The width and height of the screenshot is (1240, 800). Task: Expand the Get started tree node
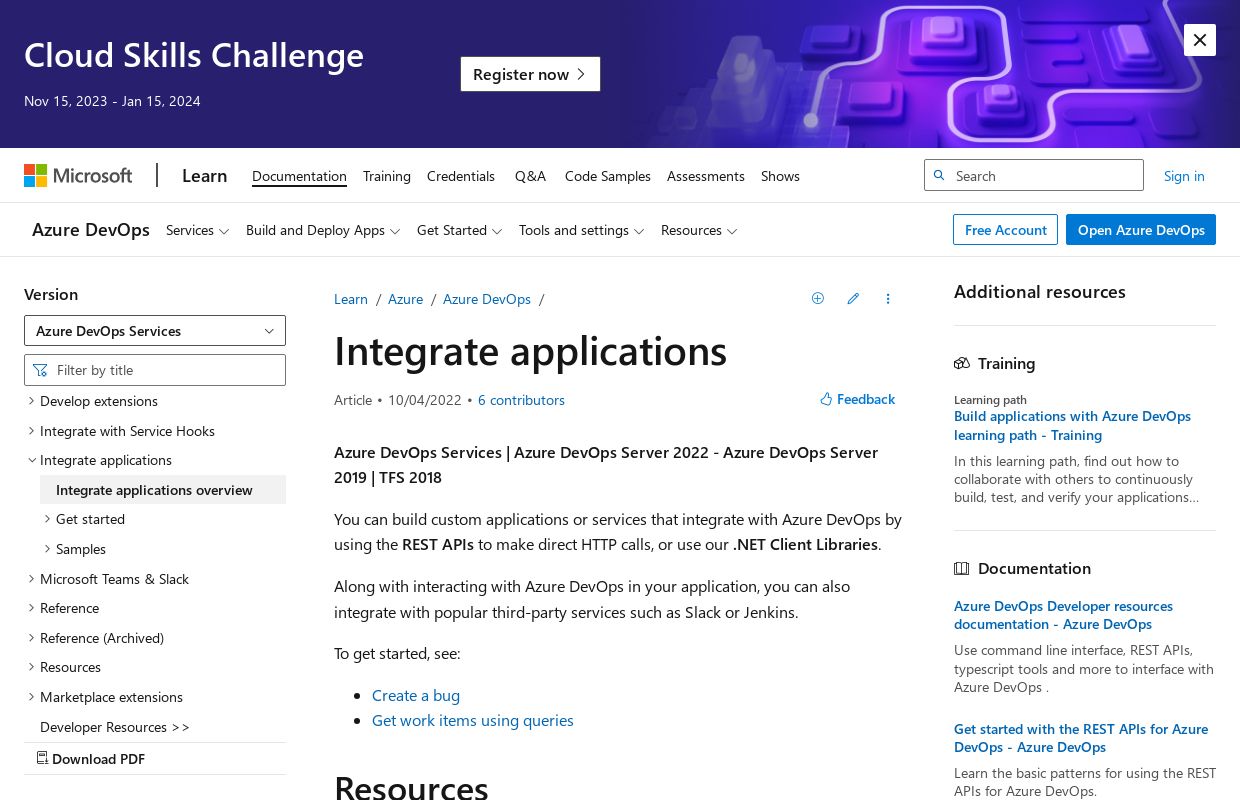point(47,519)
